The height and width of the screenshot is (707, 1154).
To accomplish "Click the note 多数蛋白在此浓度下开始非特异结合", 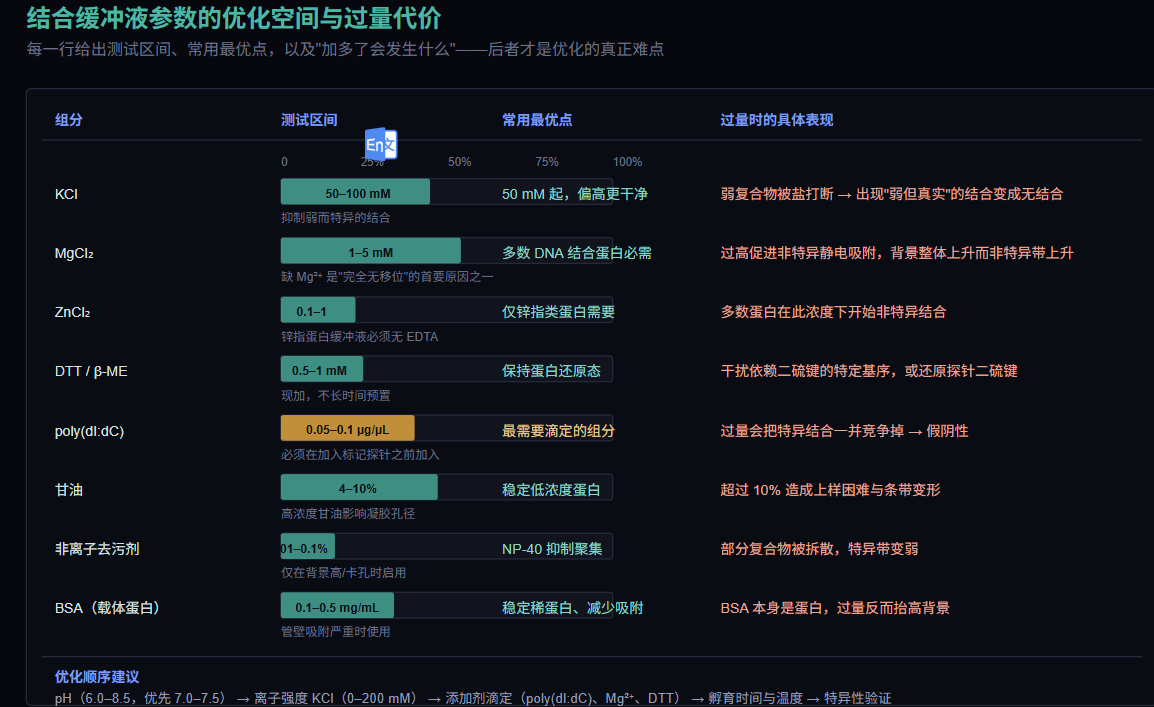I will [x=833, y=312].
